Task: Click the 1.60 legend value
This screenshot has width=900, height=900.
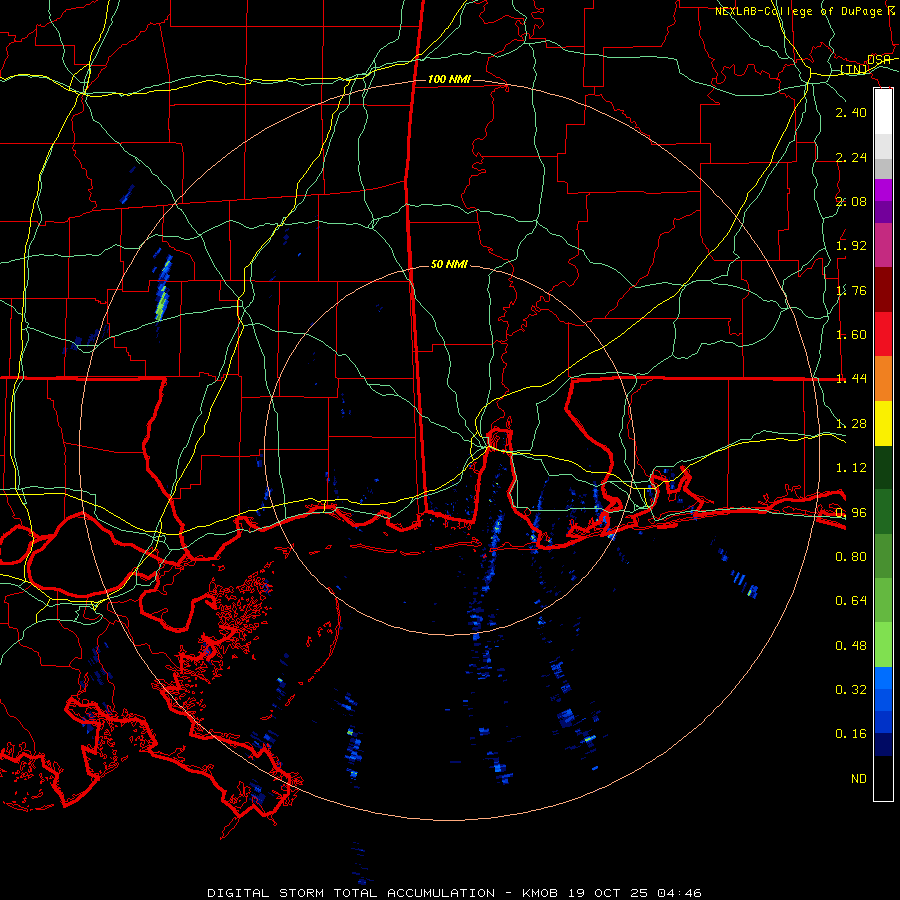Action: pyautogui.click(x=851, y=335)
